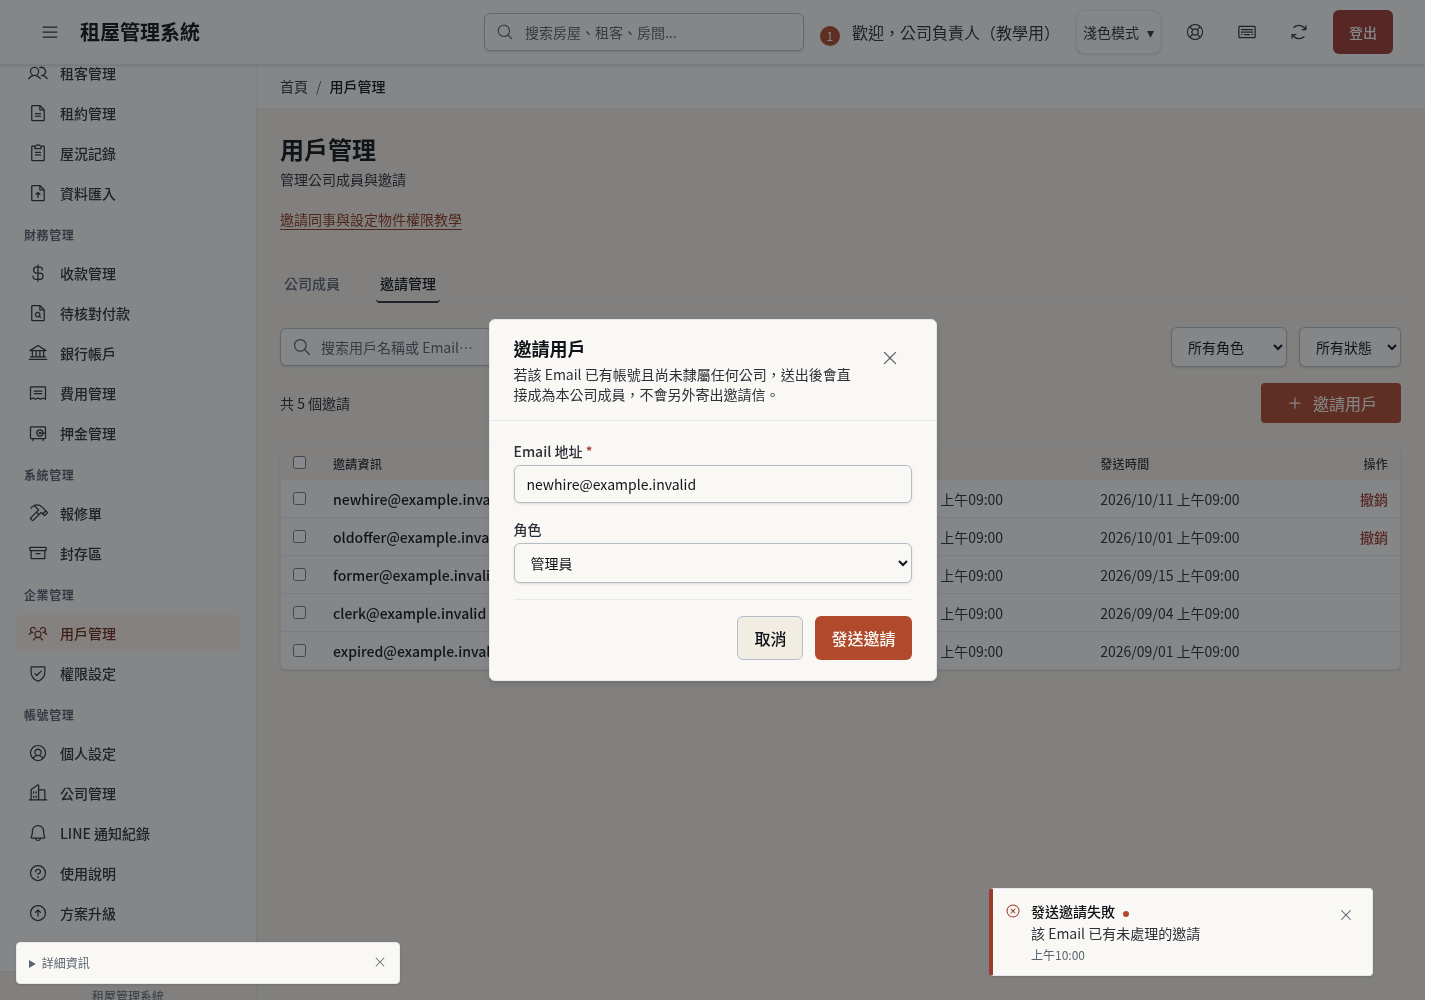The image size is (1440, 1000).
Task: Open 封存區 in sidebar
Action: coord(128,554)
